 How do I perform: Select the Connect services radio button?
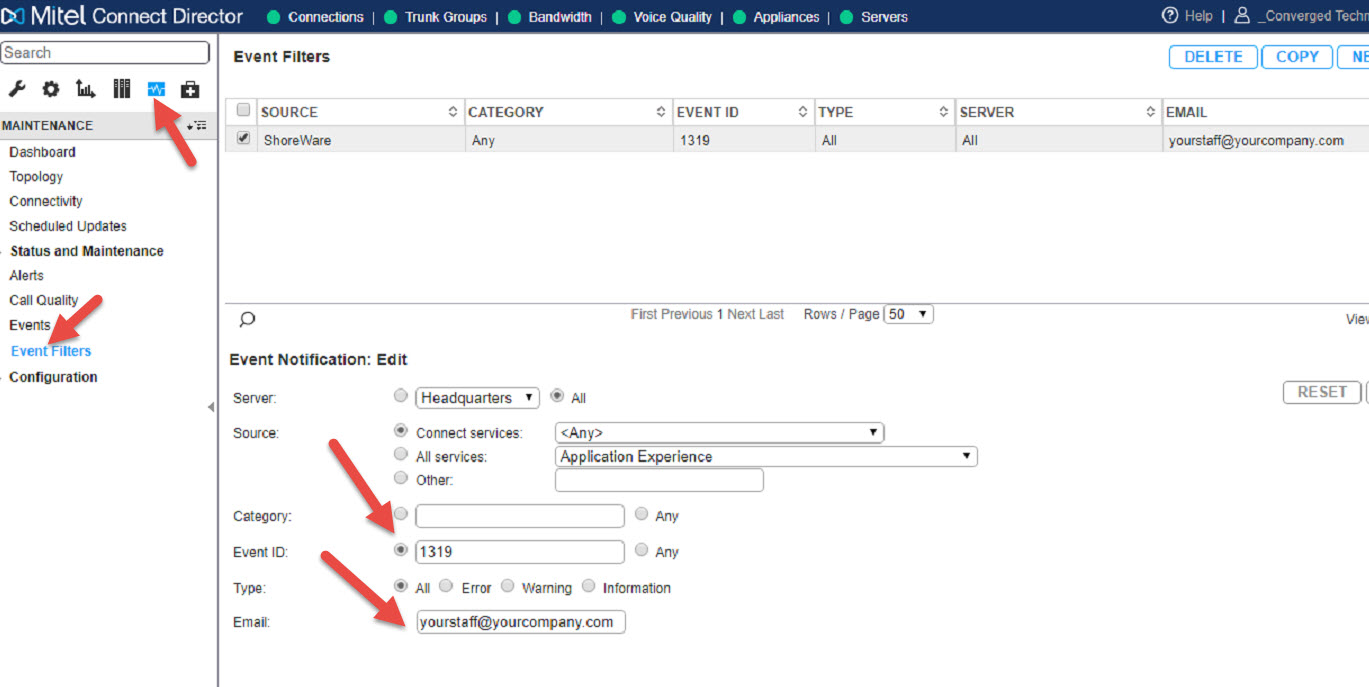coord(401,431)
